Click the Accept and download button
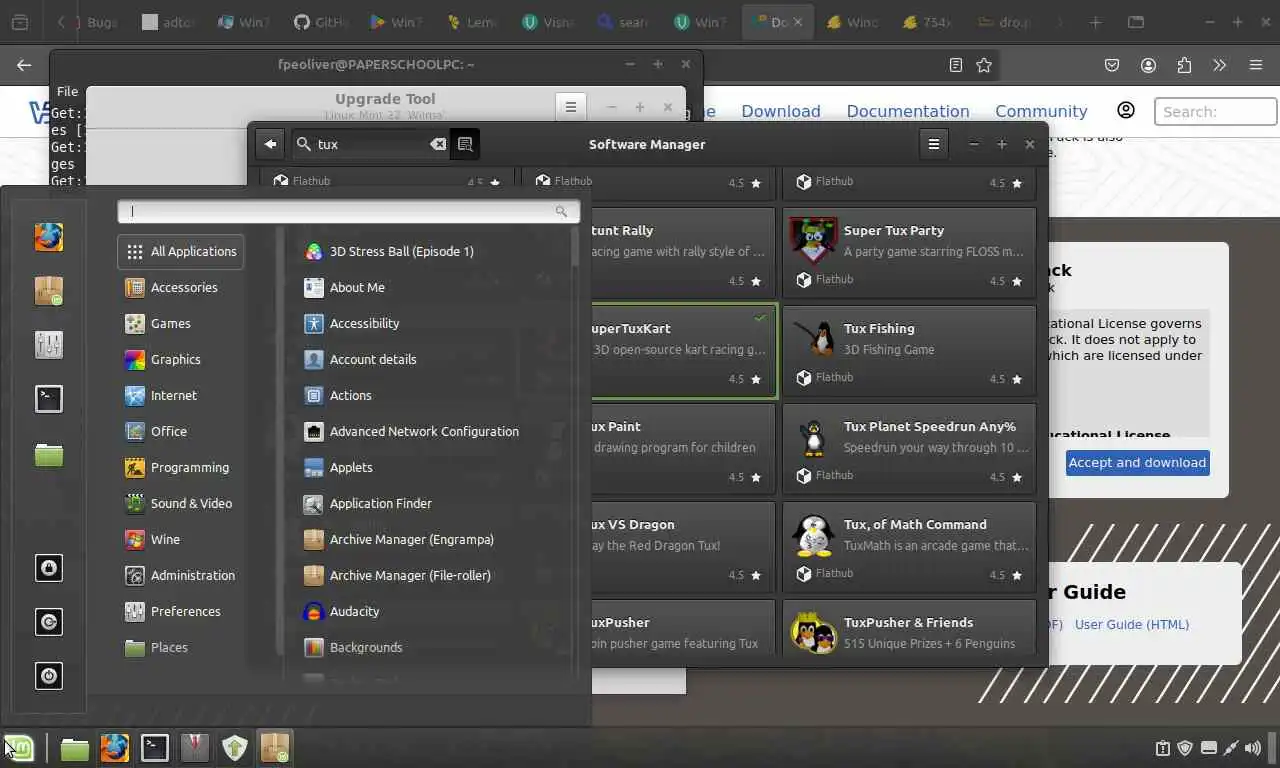The height and width of the screenshot is (768, 1280). tap(1137, 462)
